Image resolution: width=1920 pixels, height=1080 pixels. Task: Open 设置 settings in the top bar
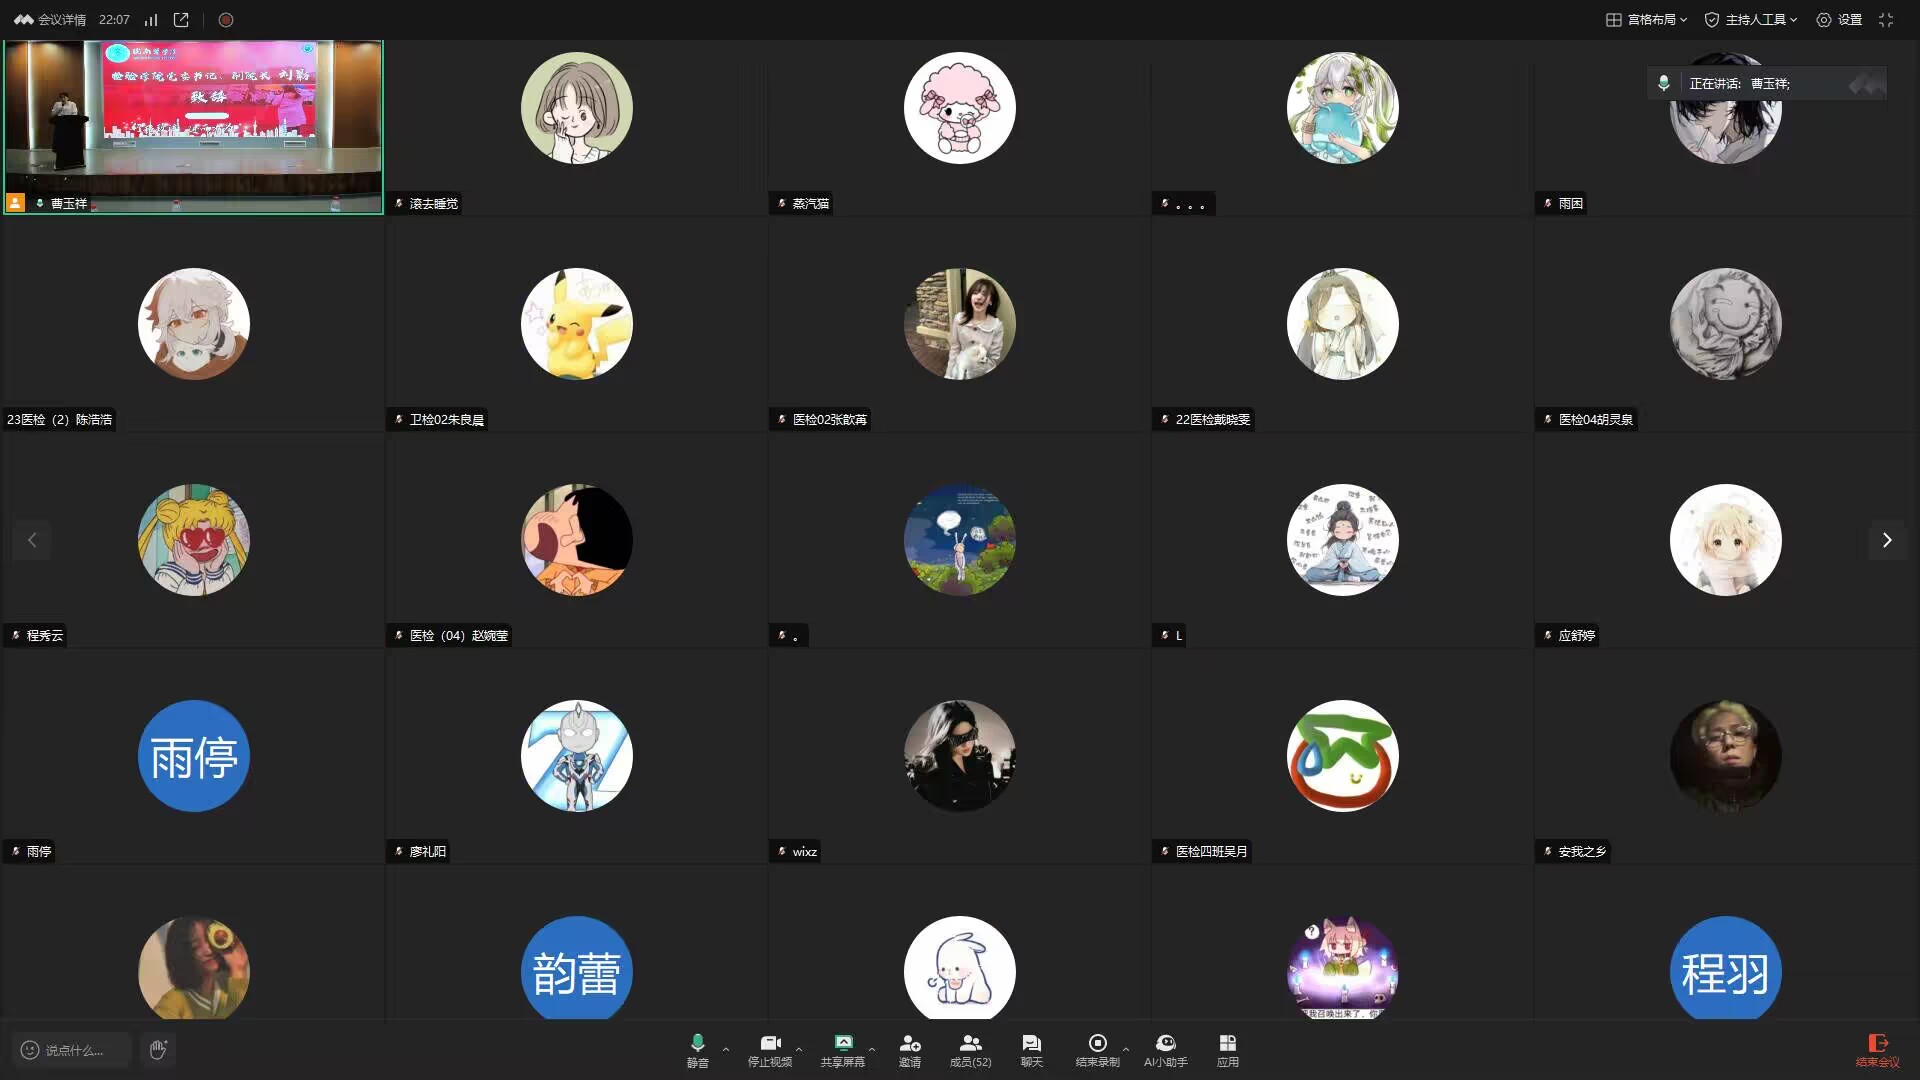(x=1839, y=20)
